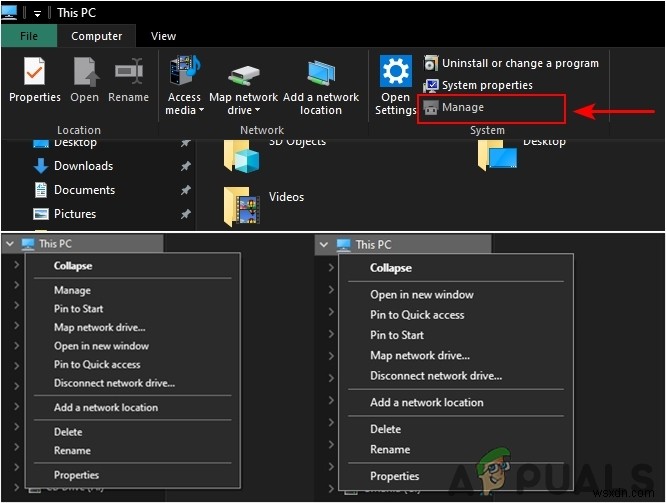Click the Manage icon in System group
This screenshot has width=666, height=503.
pos(430,107)
